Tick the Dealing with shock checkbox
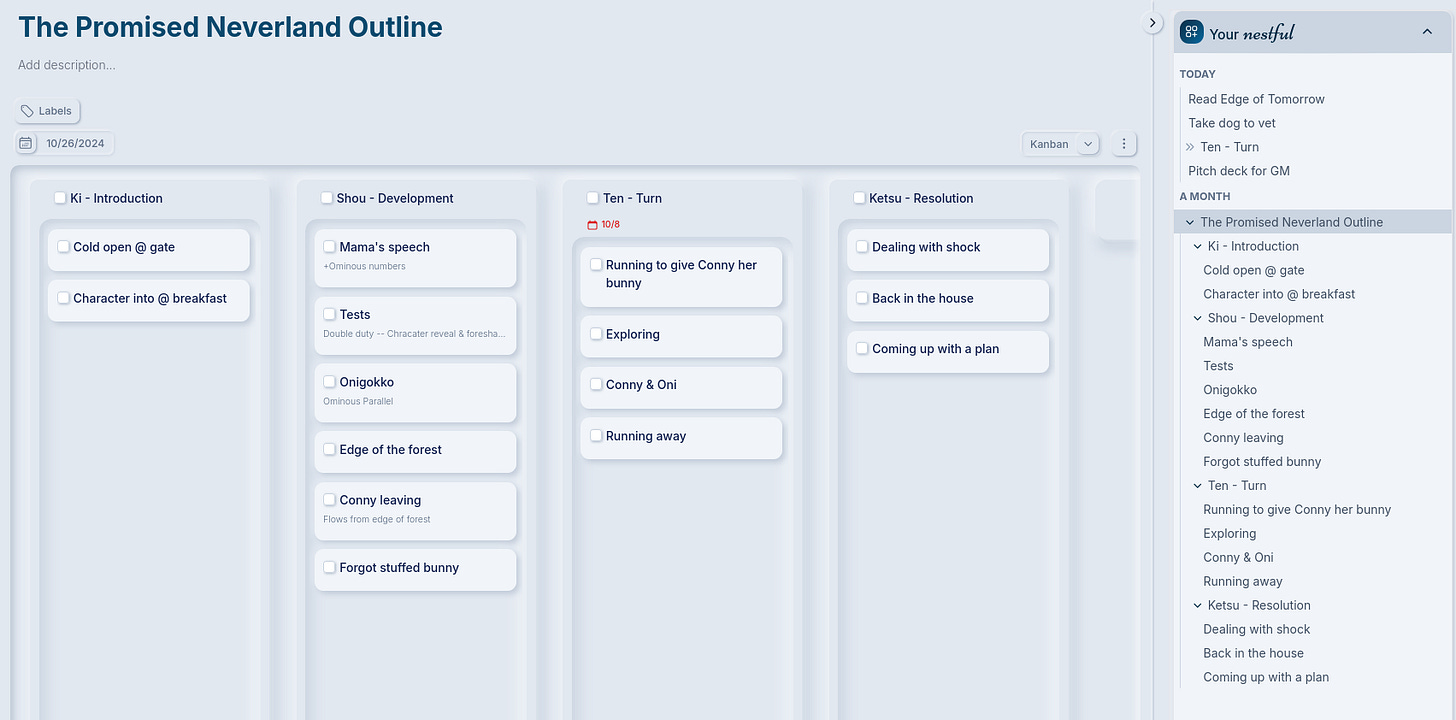Viewport: 1456px width, 720px height. pyautogui.click(x=862, y=247)
